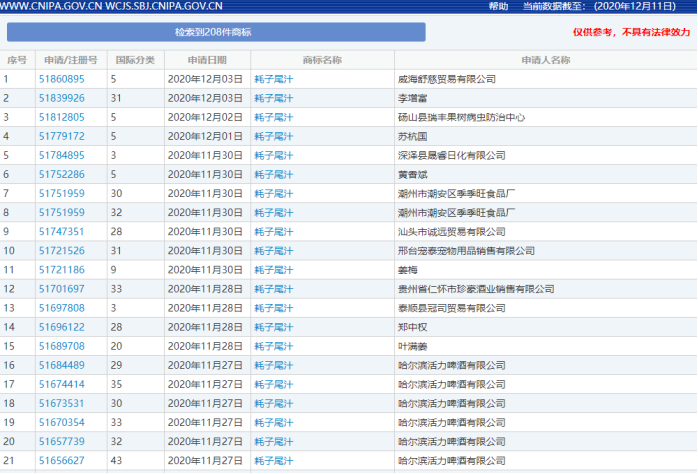
Task: Open application number 51784895
Action: point(61,155)
